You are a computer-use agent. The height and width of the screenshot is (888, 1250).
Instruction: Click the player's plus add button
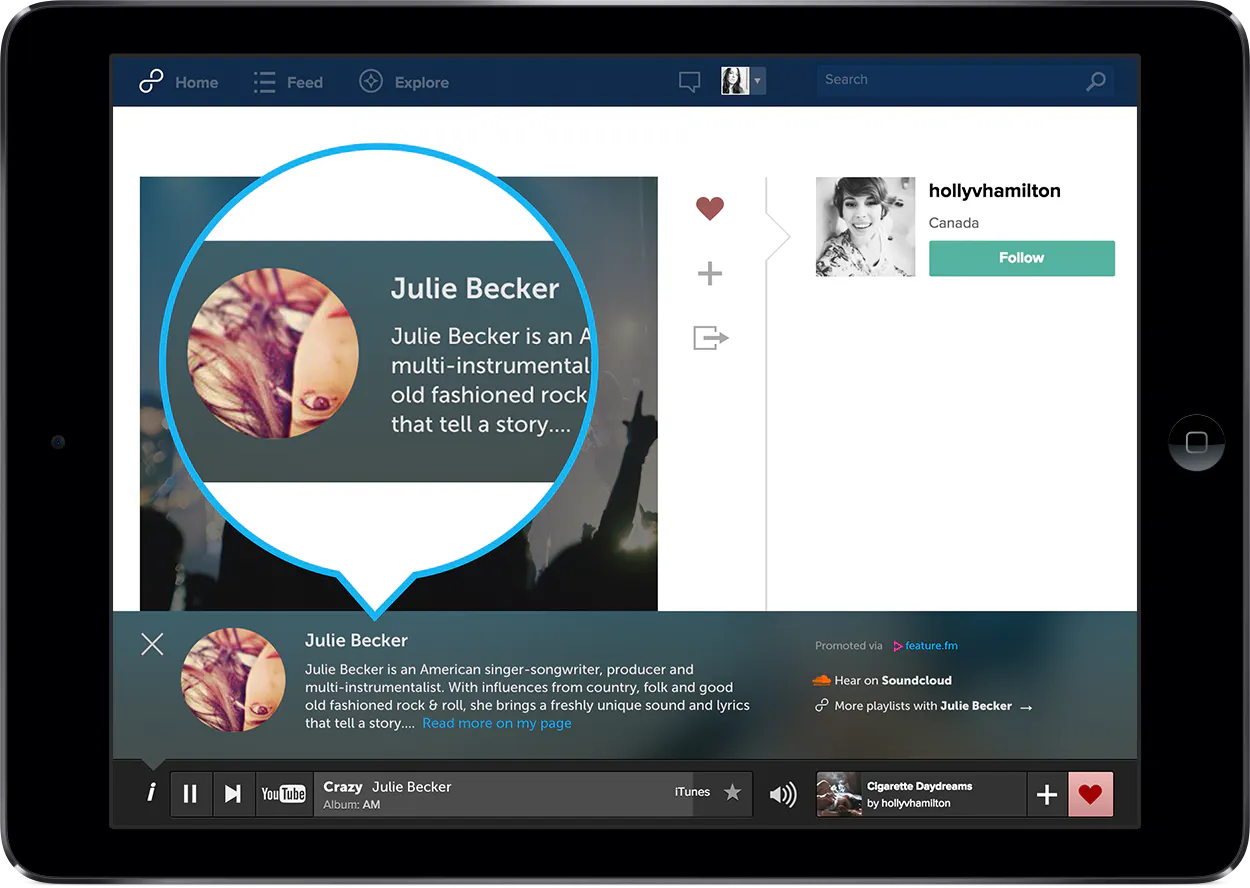(x=1047, y=795)
